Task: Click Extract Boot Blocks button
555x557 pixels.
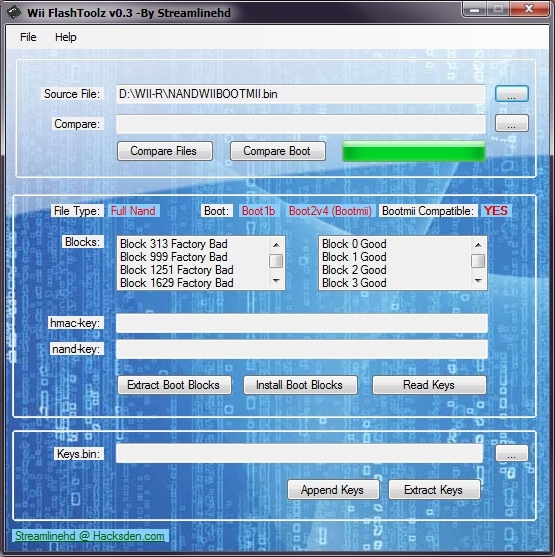Action: click(x=174, y=385)
